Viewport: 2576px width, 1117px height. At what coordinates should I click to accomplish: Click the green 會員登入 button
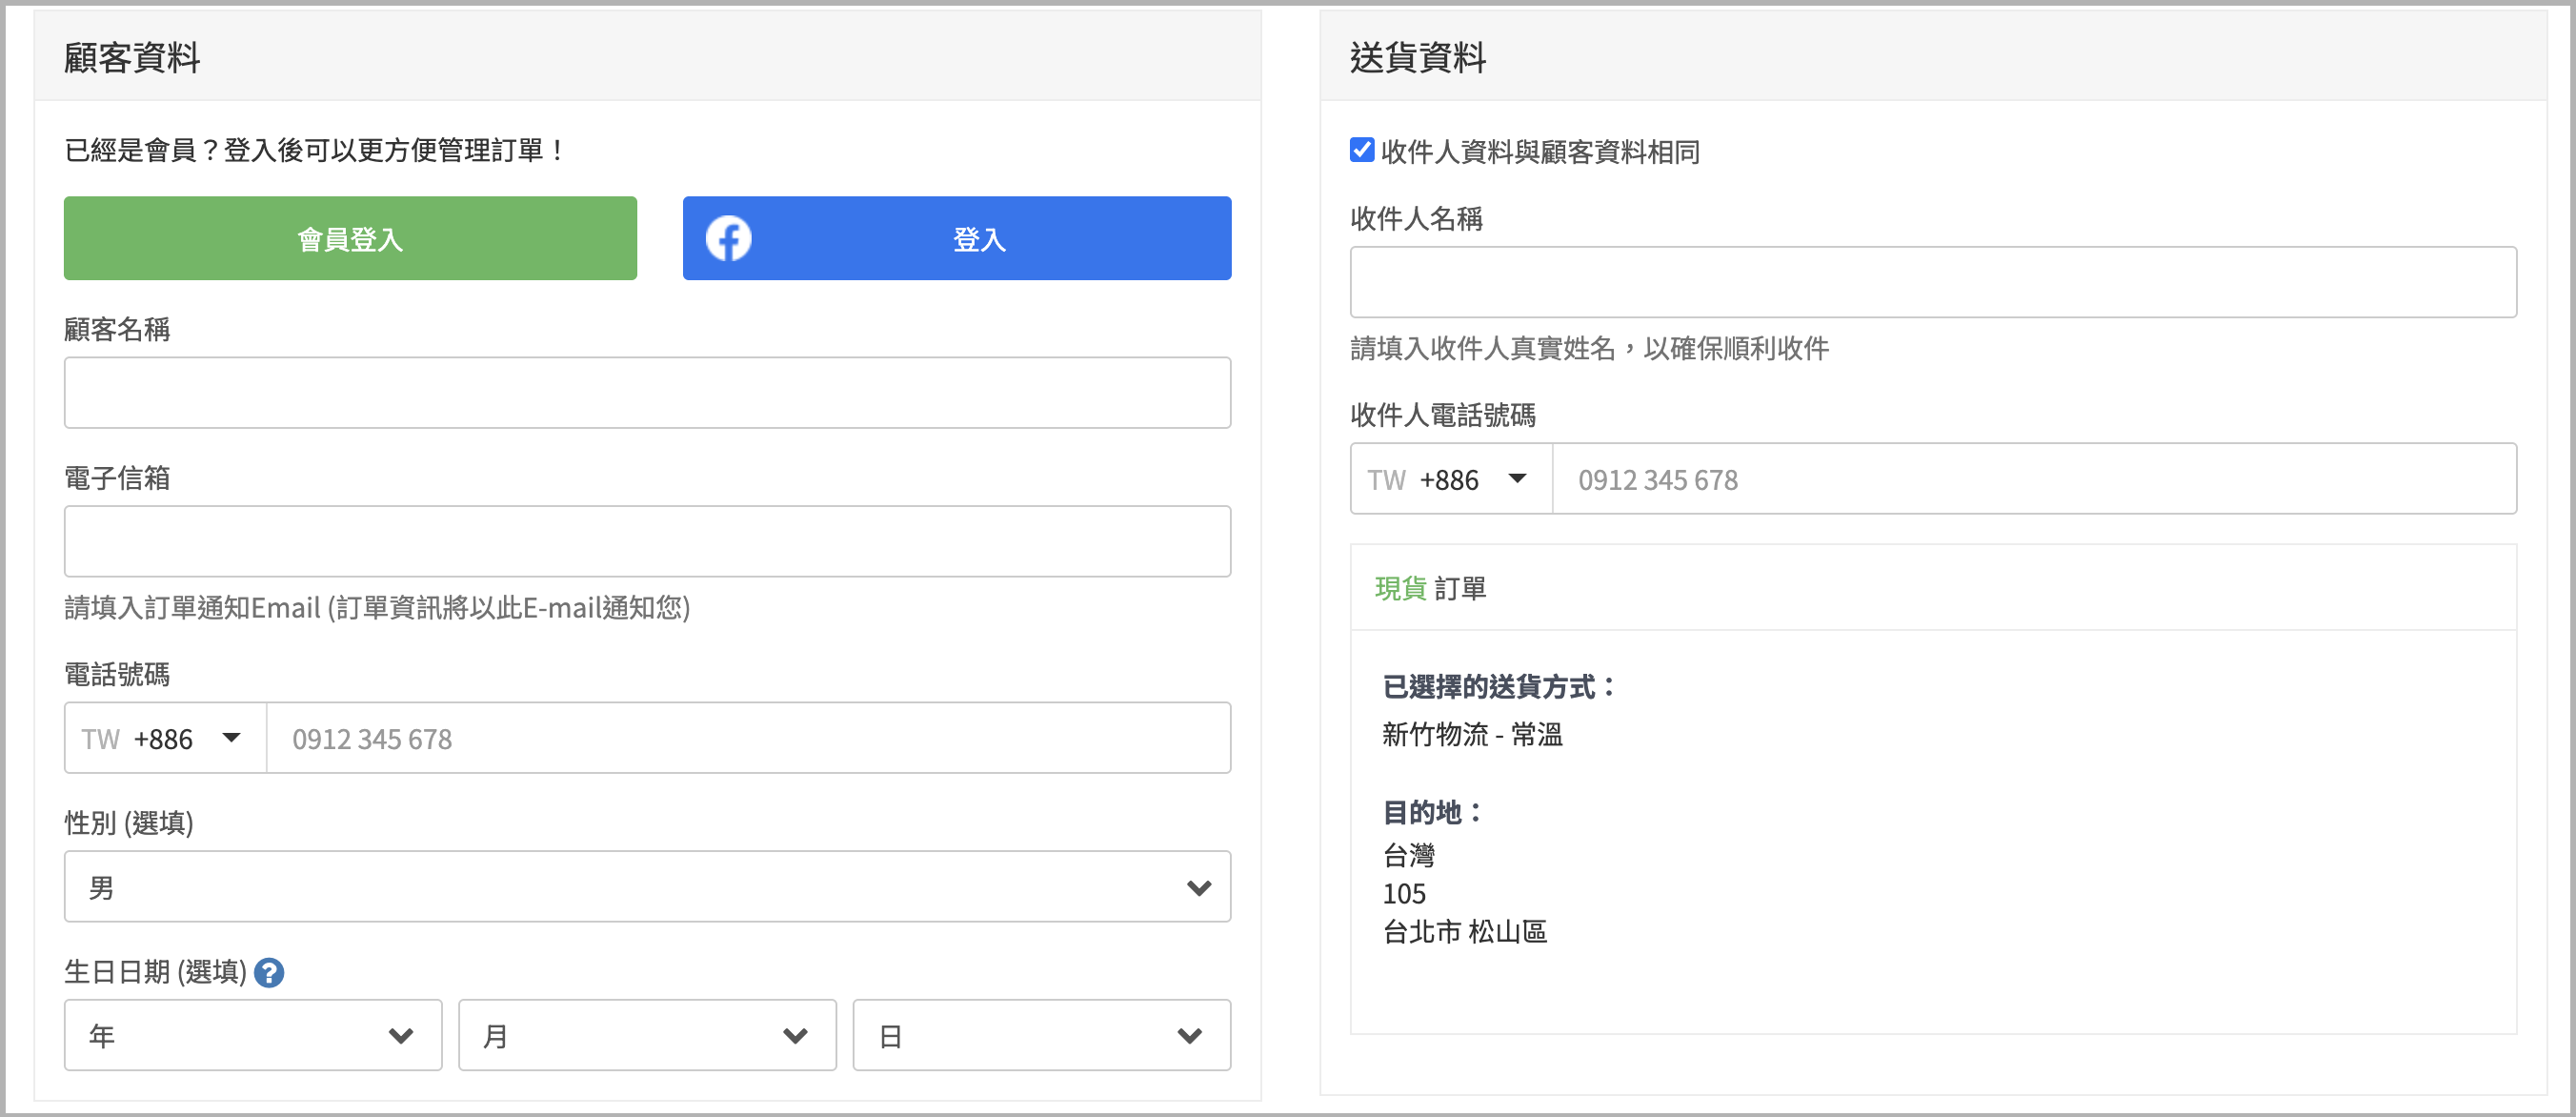coord(350,238)
